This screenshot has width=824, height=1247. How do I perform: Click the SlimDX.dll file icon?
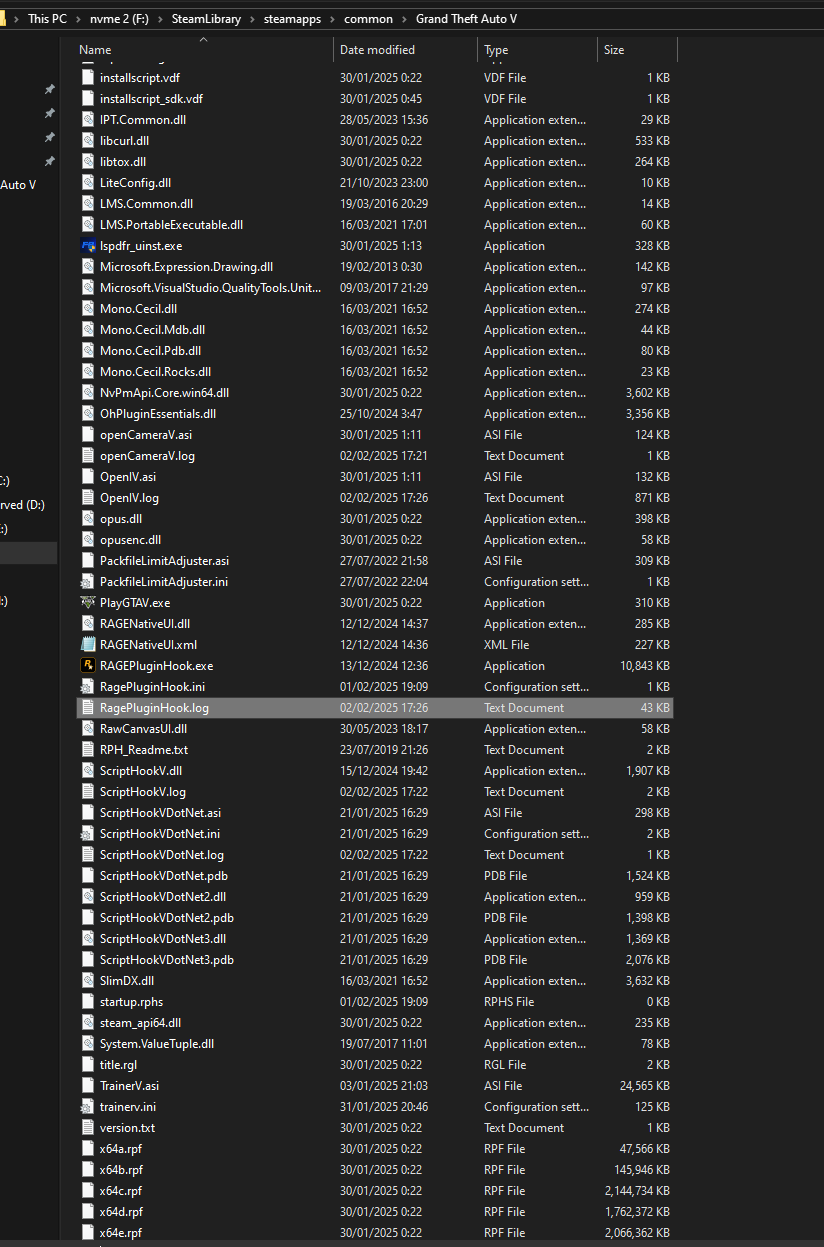[88, 981]
